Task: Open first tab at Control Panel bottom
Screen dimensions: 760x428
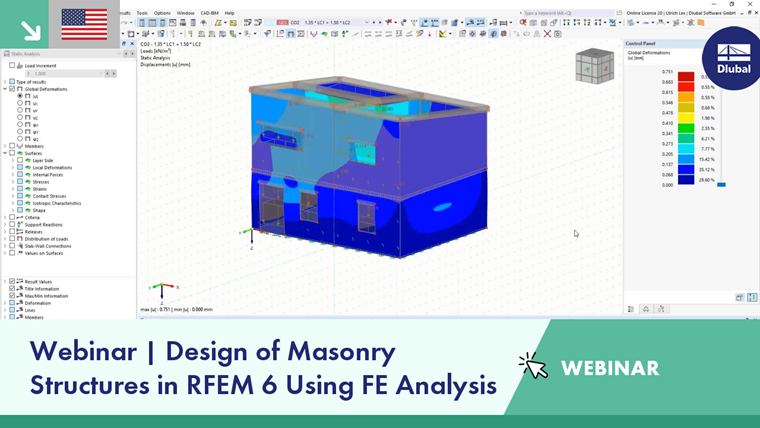Action: coord(631,309)
